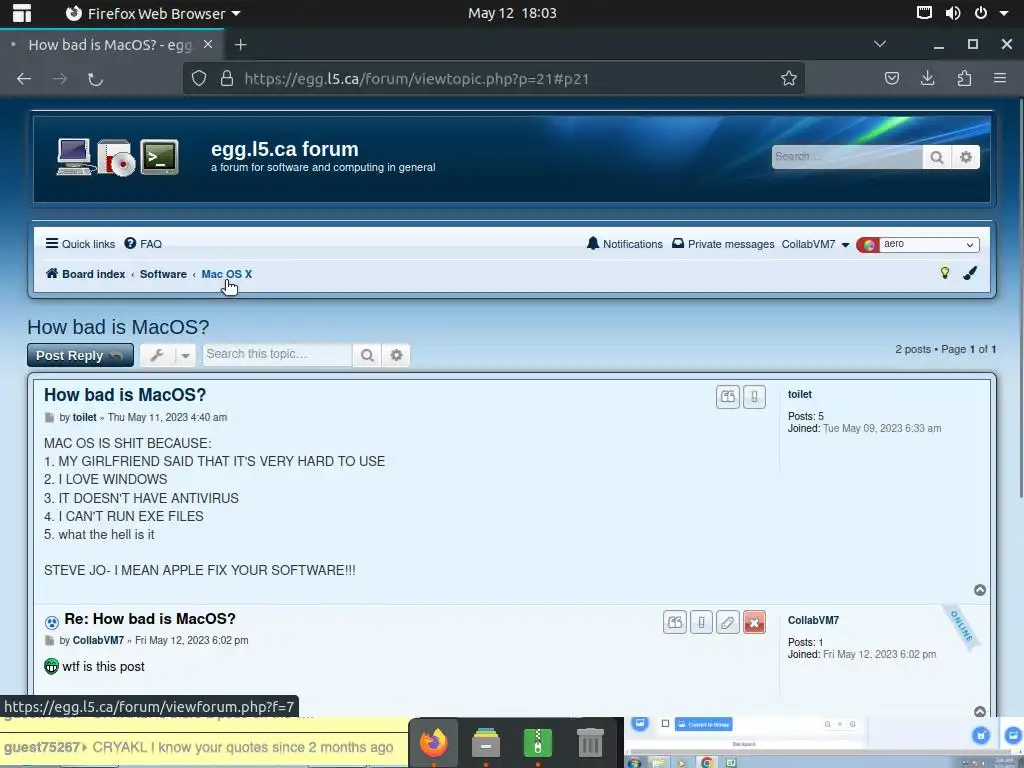Click the 'Search this topic' field
This screenshot has height=768, width=1024.
coord(277,355)
